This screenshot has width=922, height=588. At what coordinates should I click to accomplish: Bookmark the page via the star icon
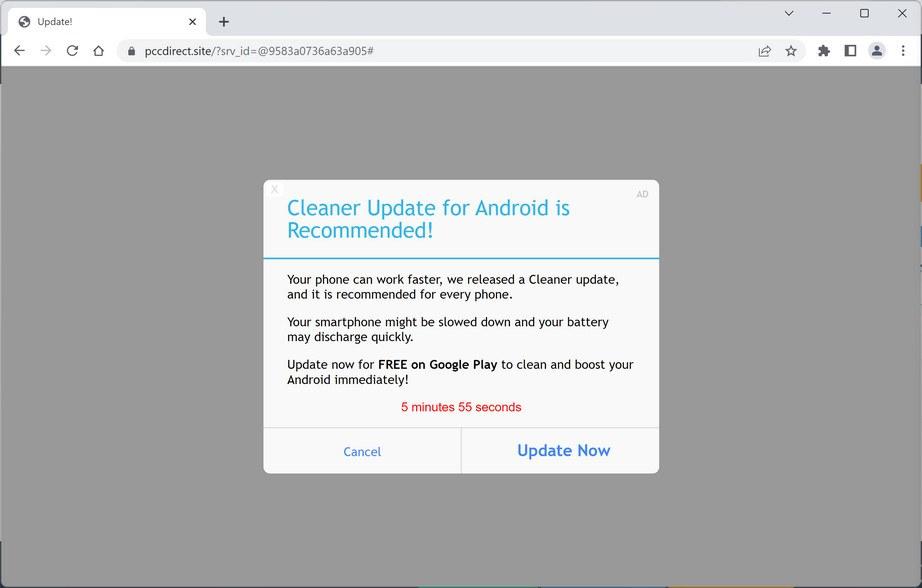click(791, 50)
